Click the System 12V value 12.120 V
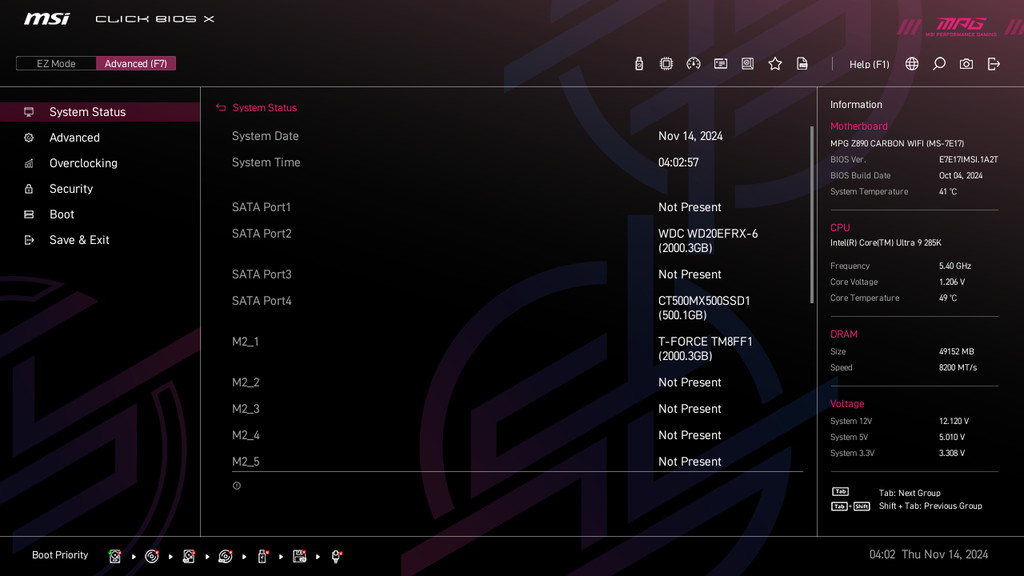 (953, 421)
